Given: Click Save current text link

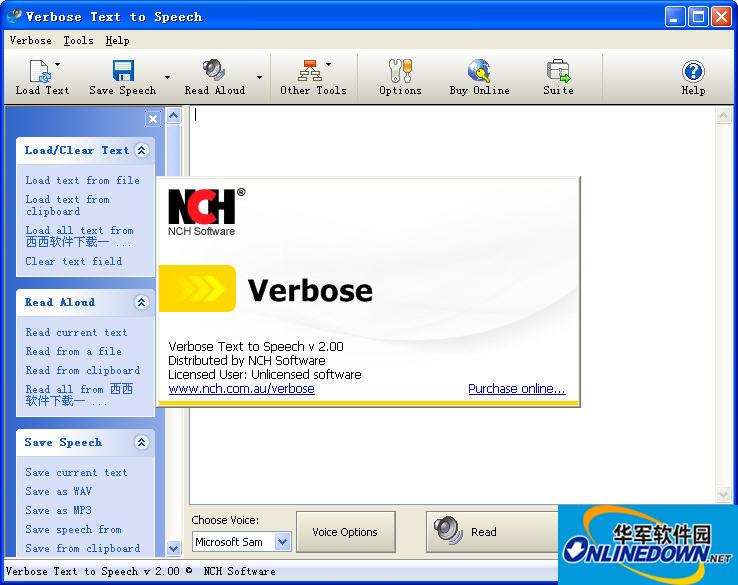Looking at the screenshot, I should pyautogui.click(x=76, y=472).
